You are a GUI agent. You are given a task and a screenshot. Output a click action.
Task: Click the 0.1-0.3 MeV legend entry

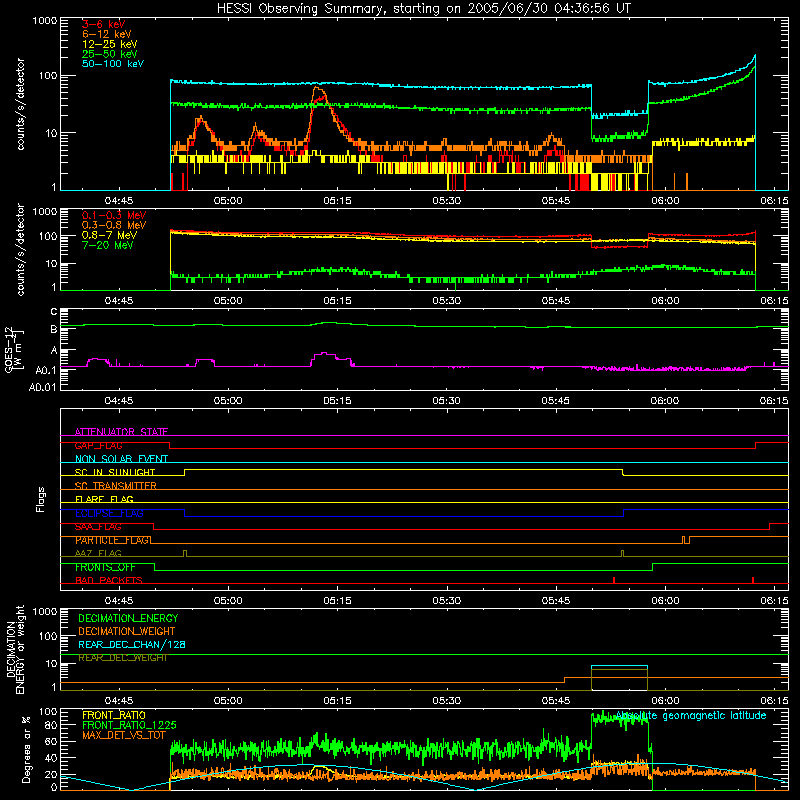point(114,215)
